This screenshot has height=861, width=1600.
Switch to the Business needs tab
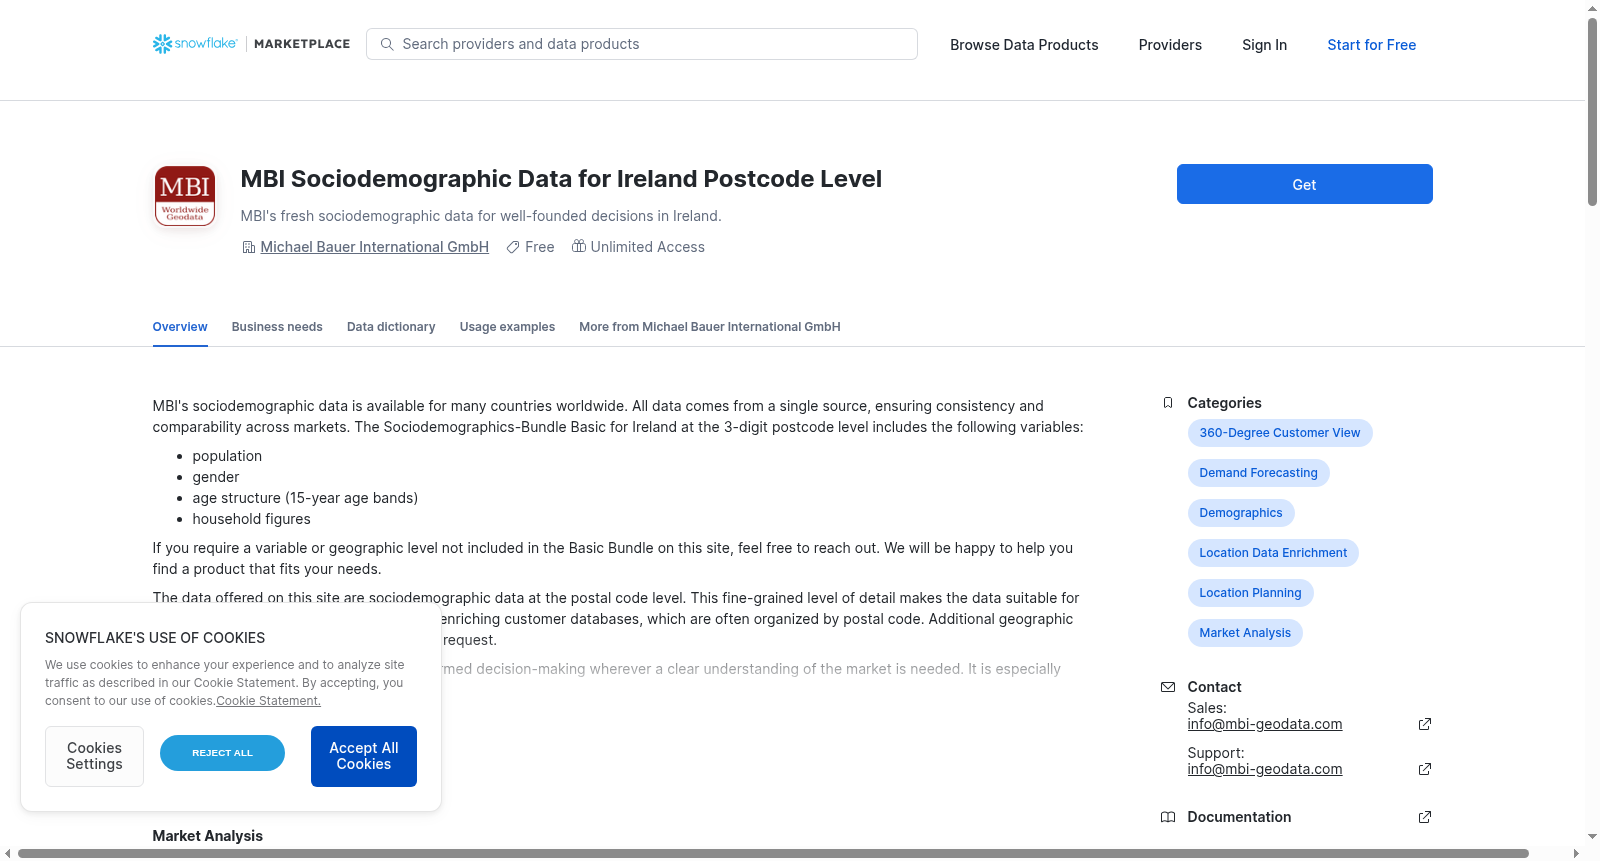tap(277, 327)
